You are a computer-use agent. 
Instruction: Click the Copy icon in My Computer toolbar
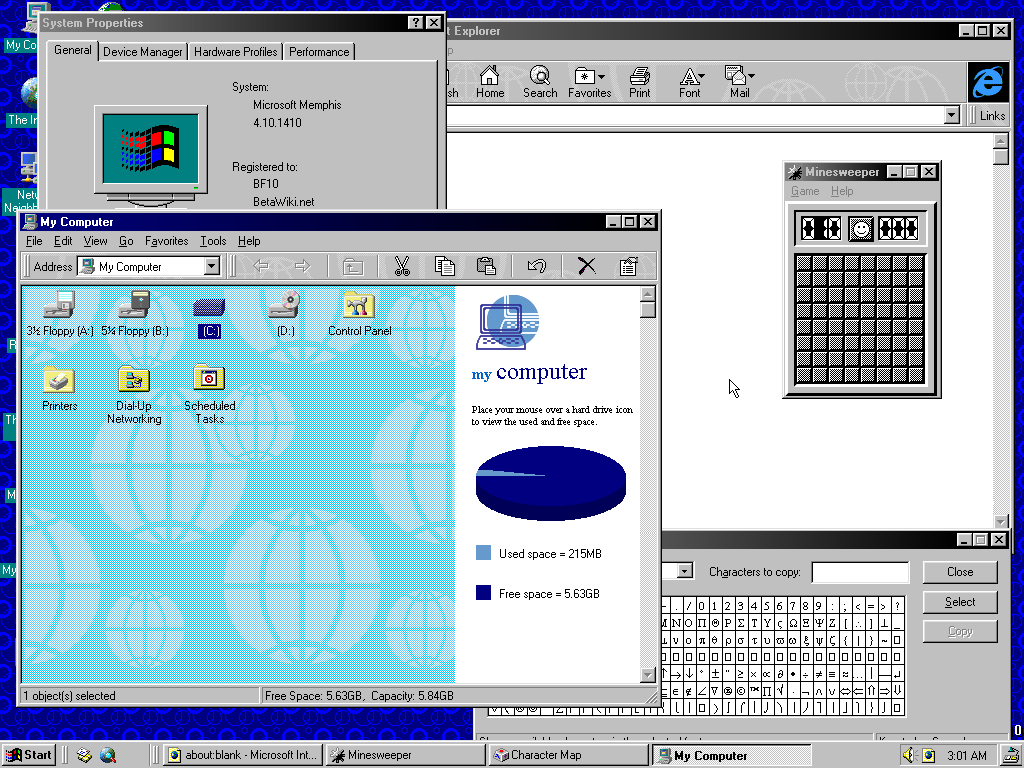[x=445, y=266]
